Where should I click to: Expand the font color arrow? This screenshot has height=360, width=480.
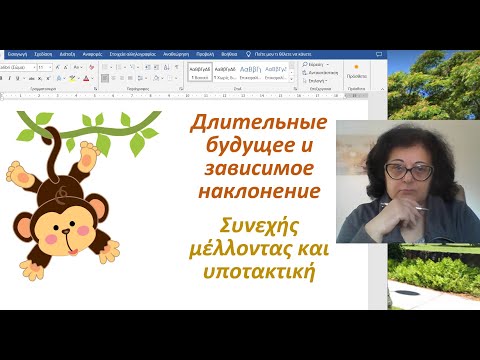click(x=92, y=78)
